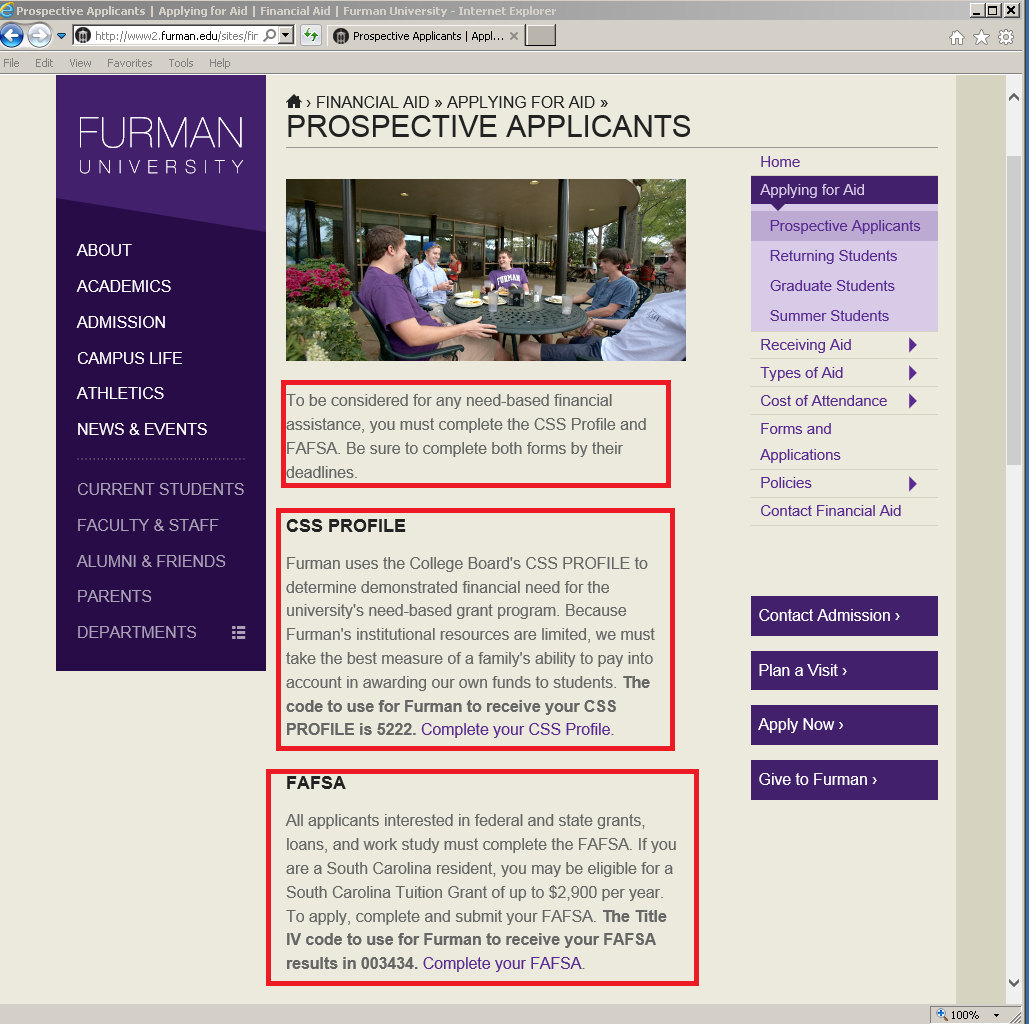
Task: Expand the Types of Aid submenu arrow
Action: click(912, 373)
